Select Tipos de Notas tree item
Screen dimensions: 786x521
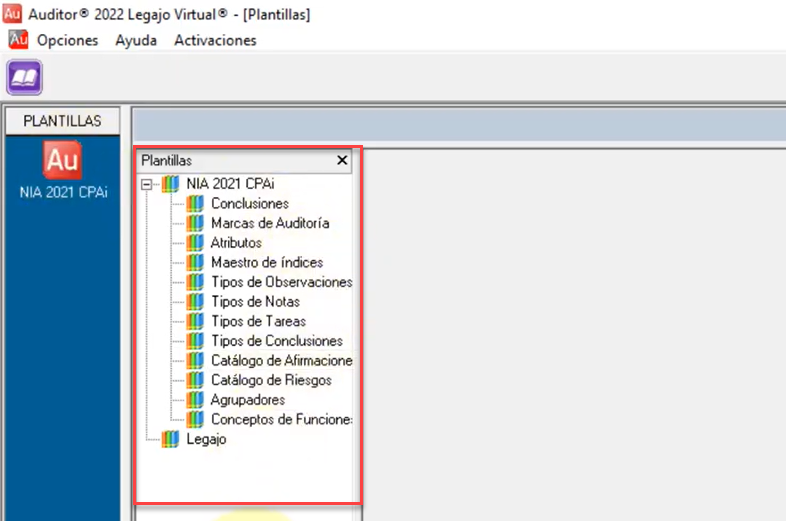click(x=256, y=301)
